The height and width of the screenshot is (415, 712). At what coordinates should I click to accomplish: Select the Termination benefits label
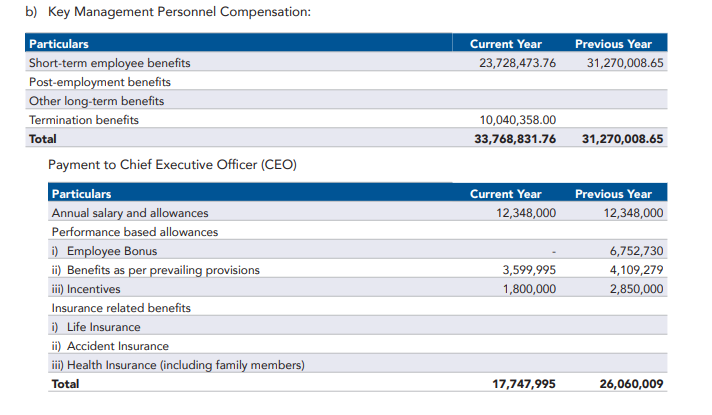[84, 120]
